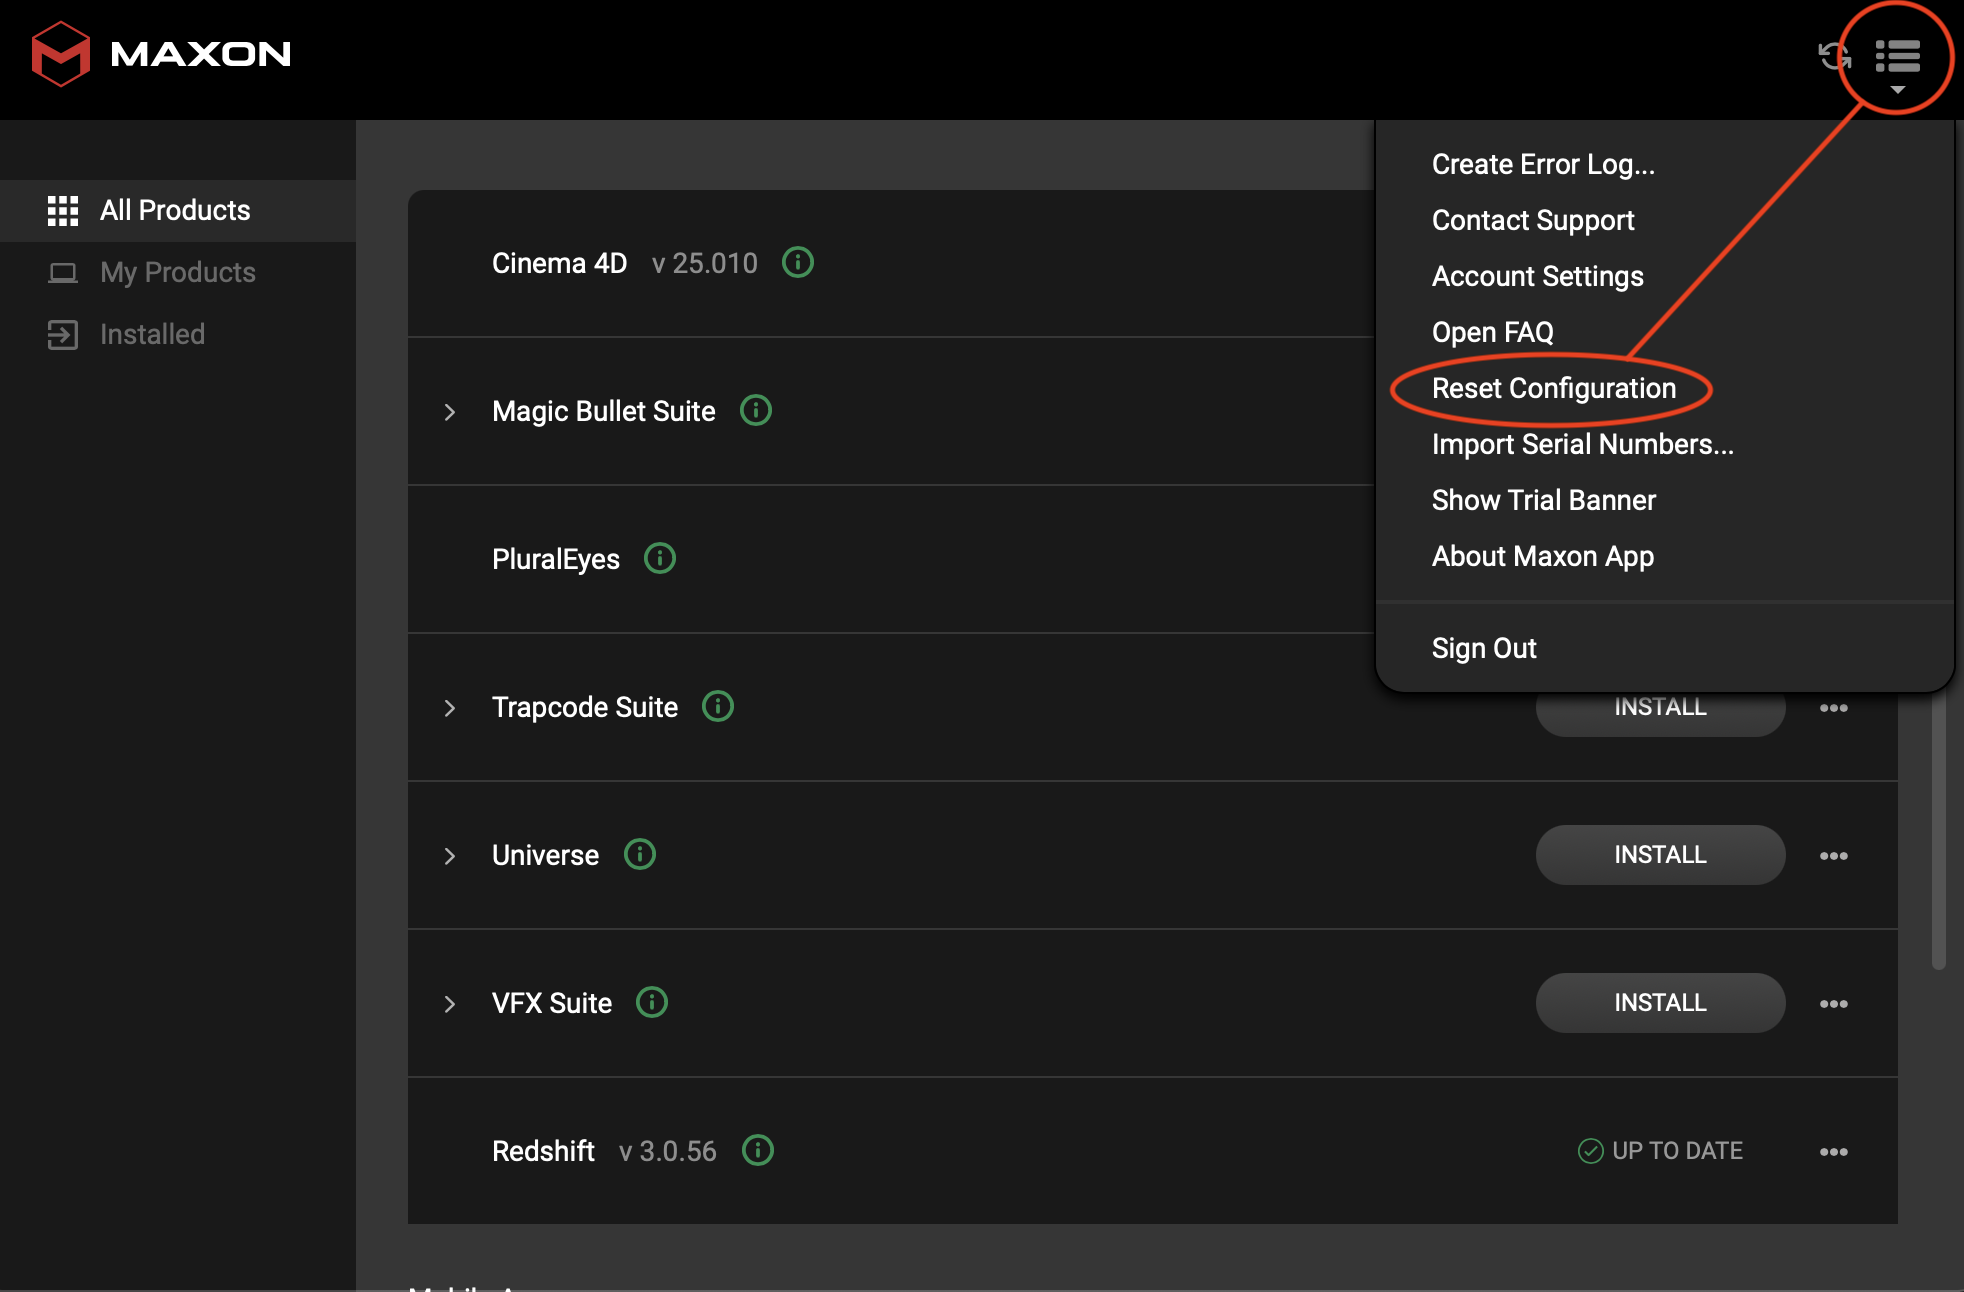Click the MAXON wordmark text
Image resolution: width=1964 pixels, height=1292 pixels.
[201, 54]
